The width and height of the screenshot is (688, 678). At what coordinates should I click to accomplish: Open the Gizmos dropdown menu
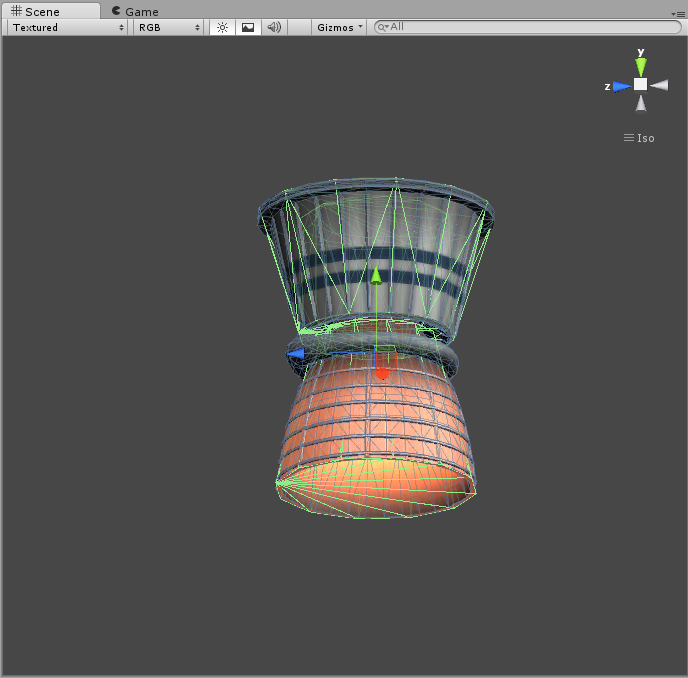tap(339, 27)
